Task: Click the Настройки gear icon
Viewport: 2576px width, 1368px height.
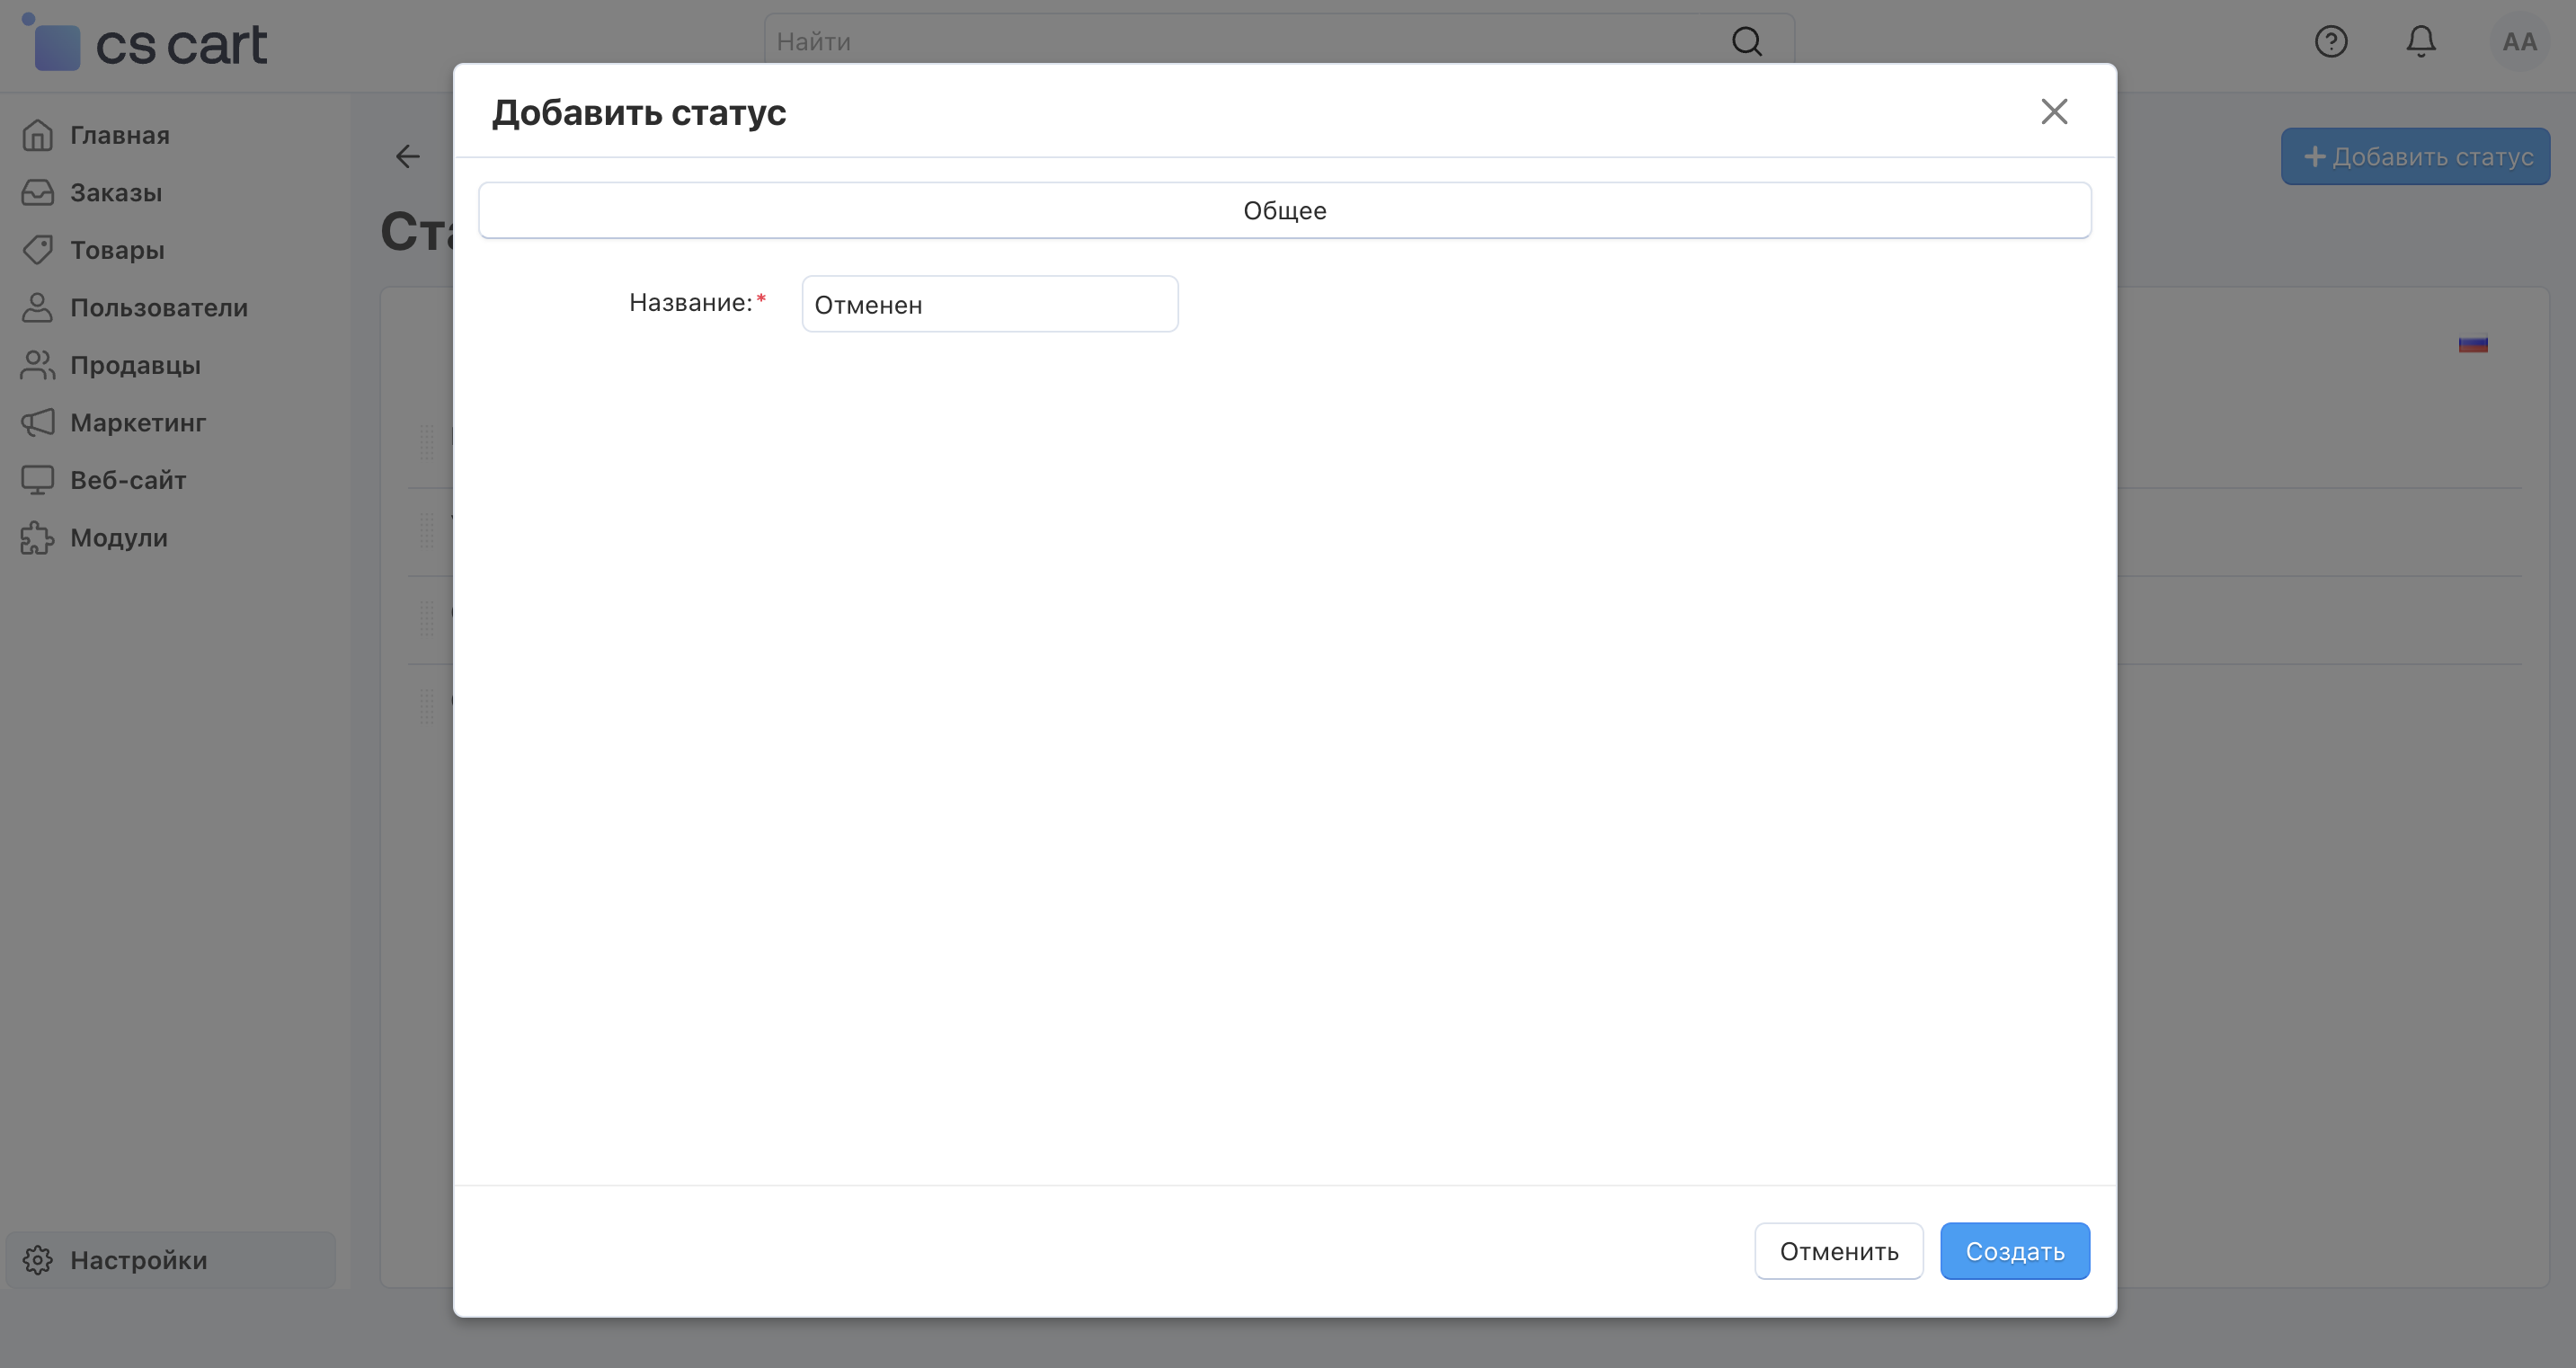Action: (x=37, y=1259)
